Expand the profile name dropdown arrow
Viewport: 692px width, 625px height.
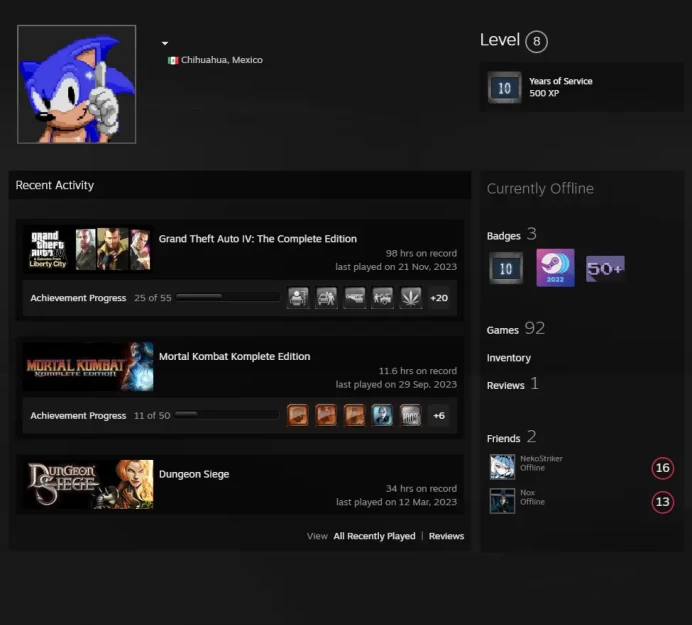point(165,43)
